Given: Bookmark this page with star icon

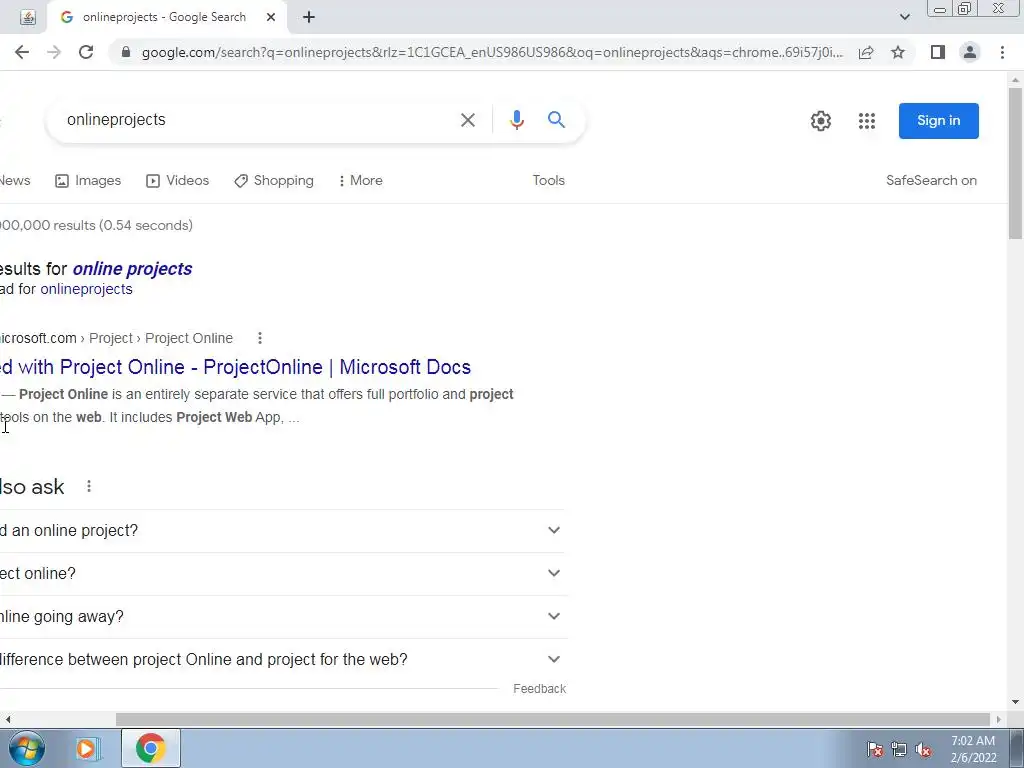Looking at the screenshot, I should point(898,52).
